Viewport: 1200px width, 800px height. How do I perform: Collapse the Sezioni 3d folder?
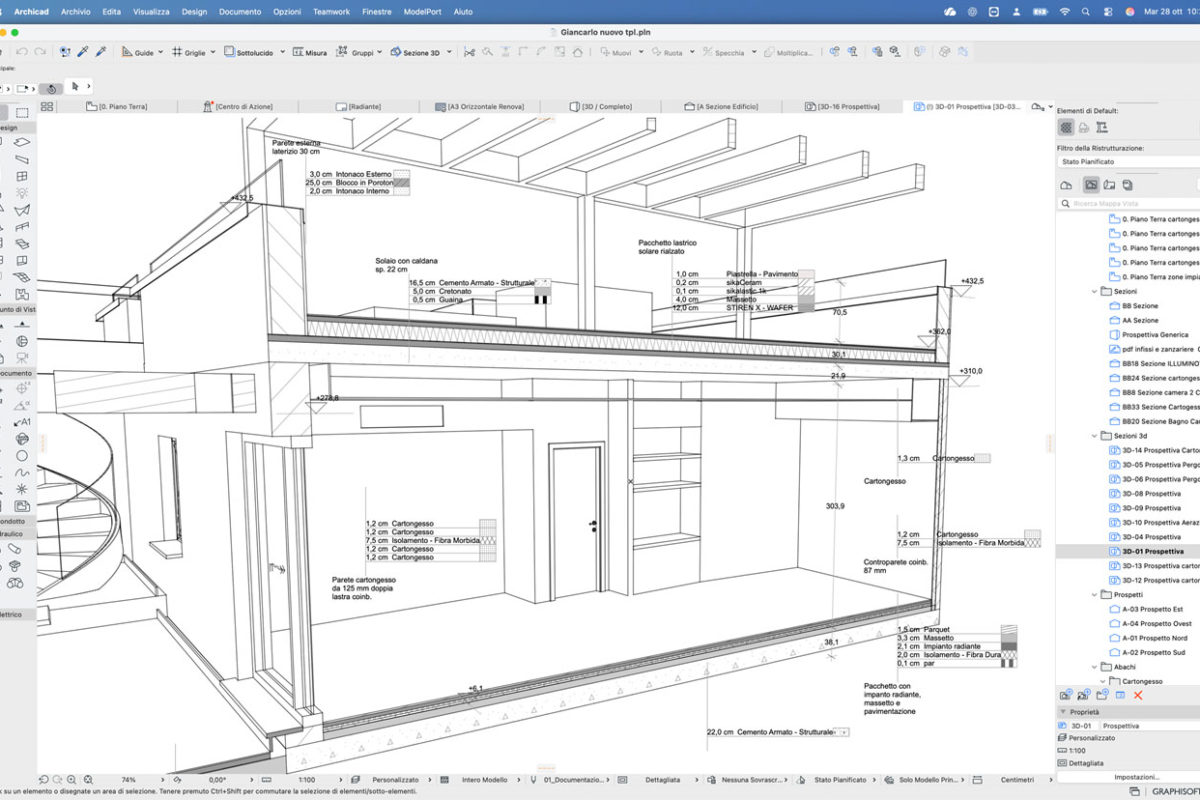point(1094,436)
